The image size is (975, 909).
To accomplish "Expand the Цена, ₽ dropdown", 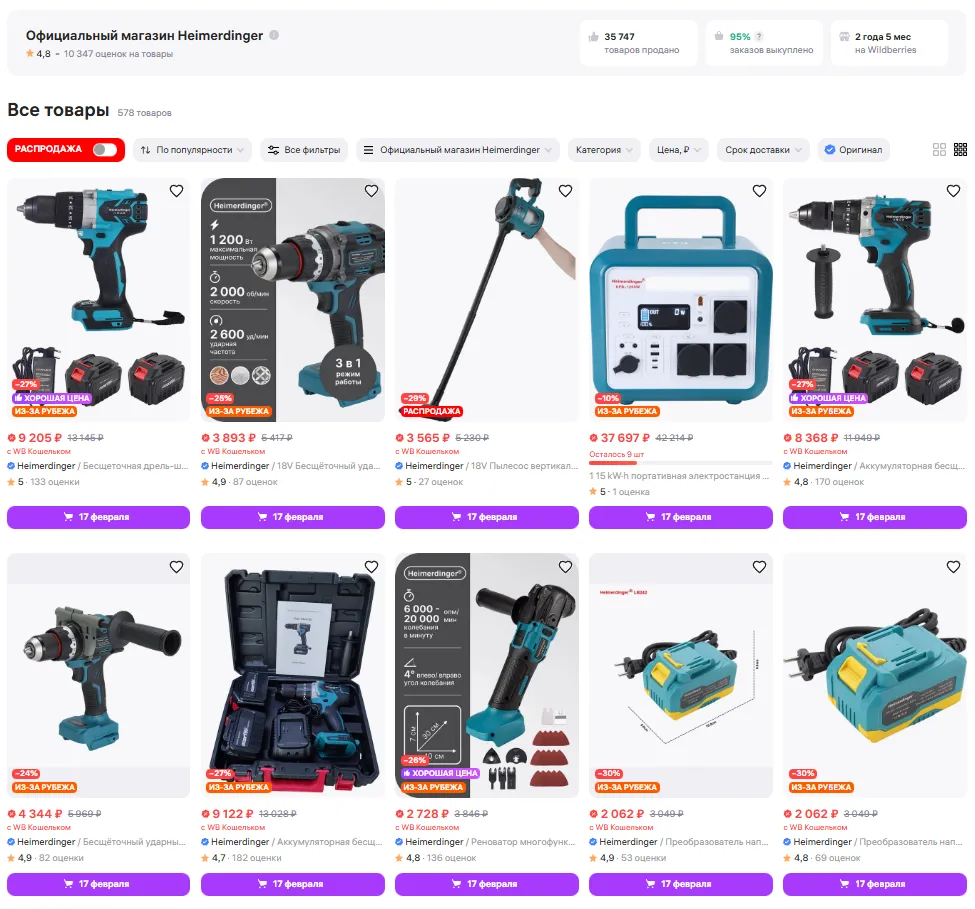I will (678, 150).
